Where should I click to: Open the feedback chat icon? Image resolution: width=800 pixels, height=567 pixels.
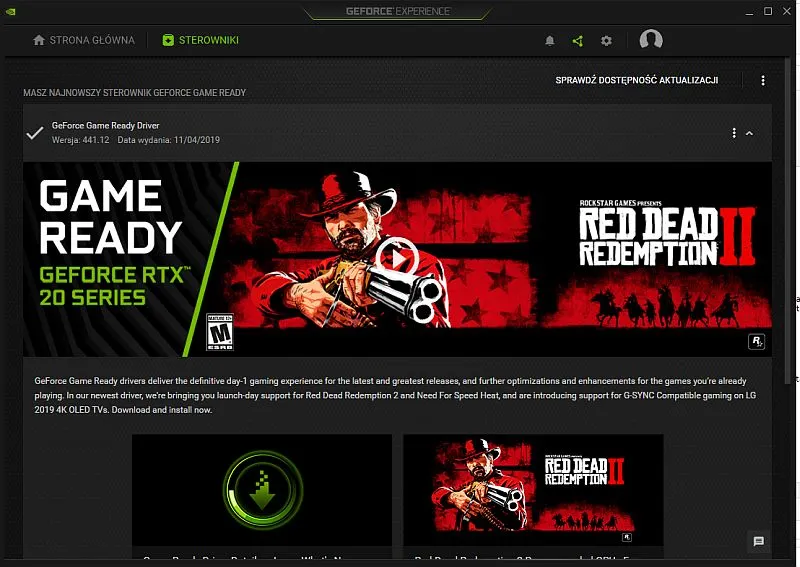[759, 541]
